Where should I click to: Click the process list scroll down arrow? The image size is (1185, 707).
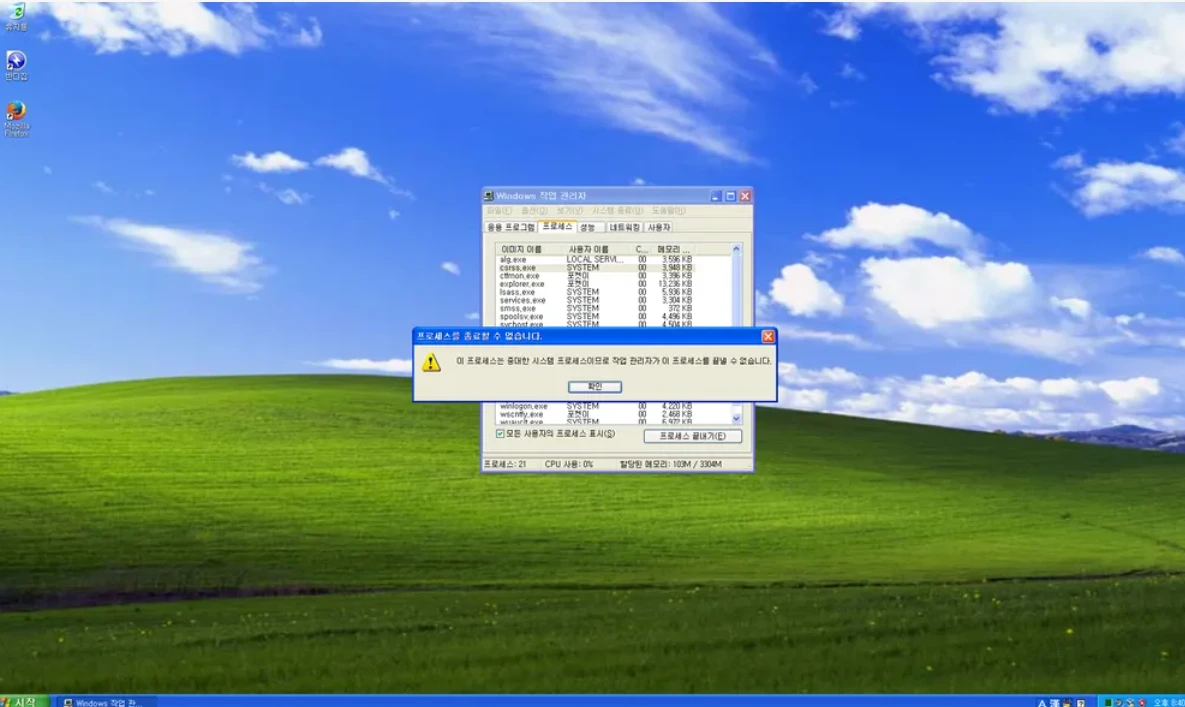[736, 418]
